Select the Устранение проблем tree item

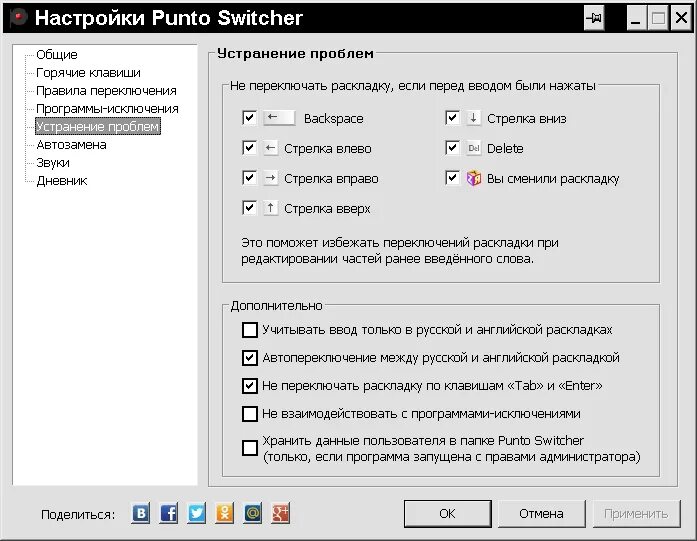coord(98,126)
